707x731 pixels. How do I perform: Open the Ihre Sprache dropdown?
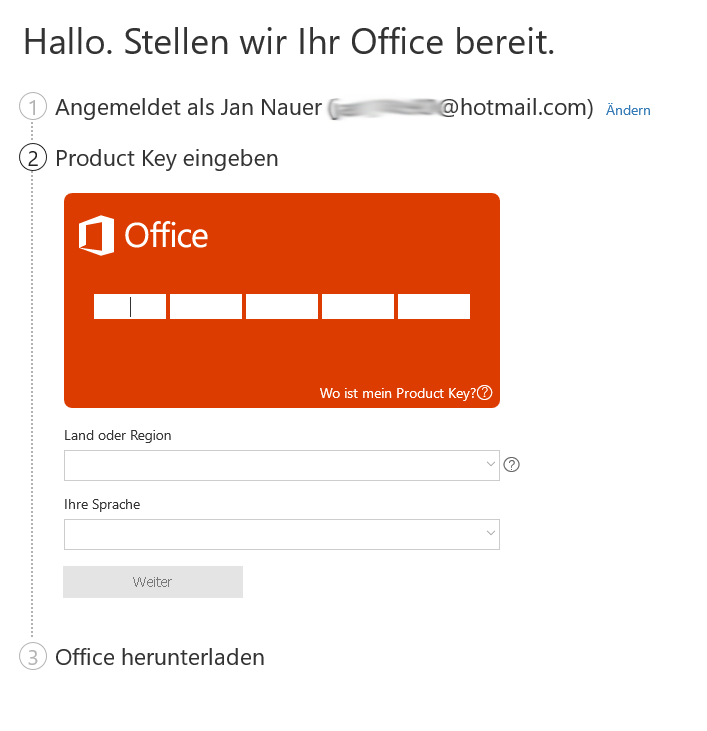(x=281, y=534)
